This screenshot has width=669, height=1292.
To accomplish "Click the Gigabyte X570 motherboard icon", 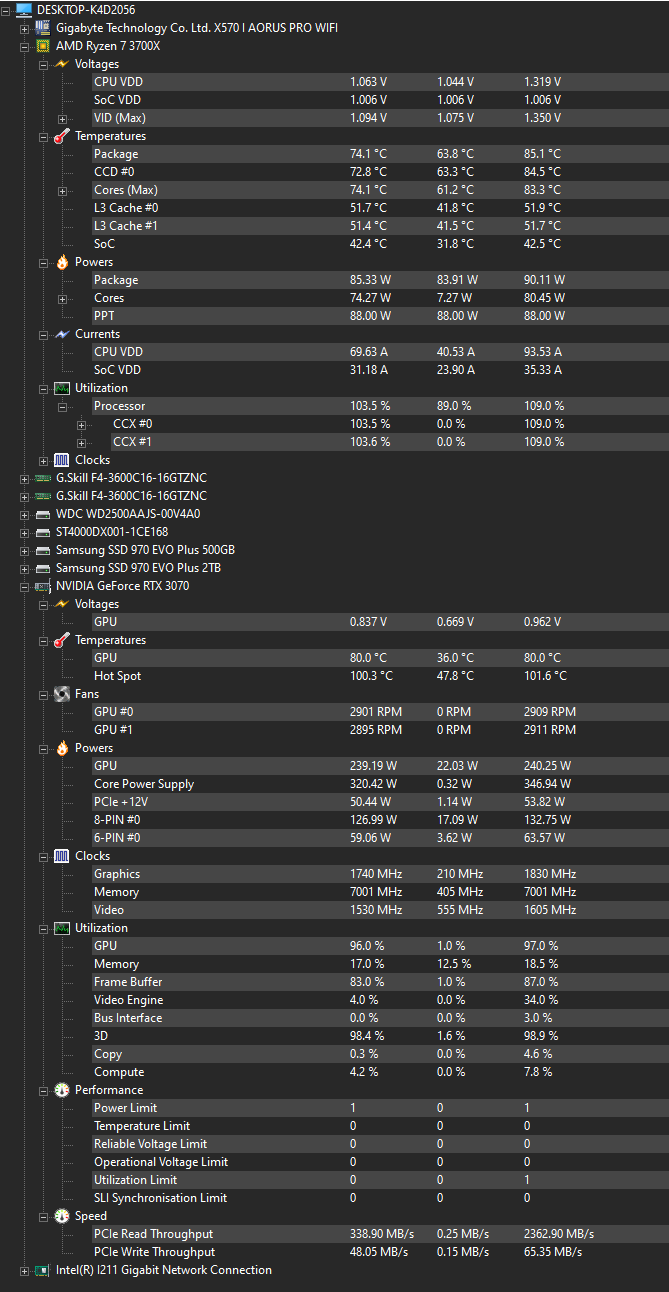I will 43,28.
